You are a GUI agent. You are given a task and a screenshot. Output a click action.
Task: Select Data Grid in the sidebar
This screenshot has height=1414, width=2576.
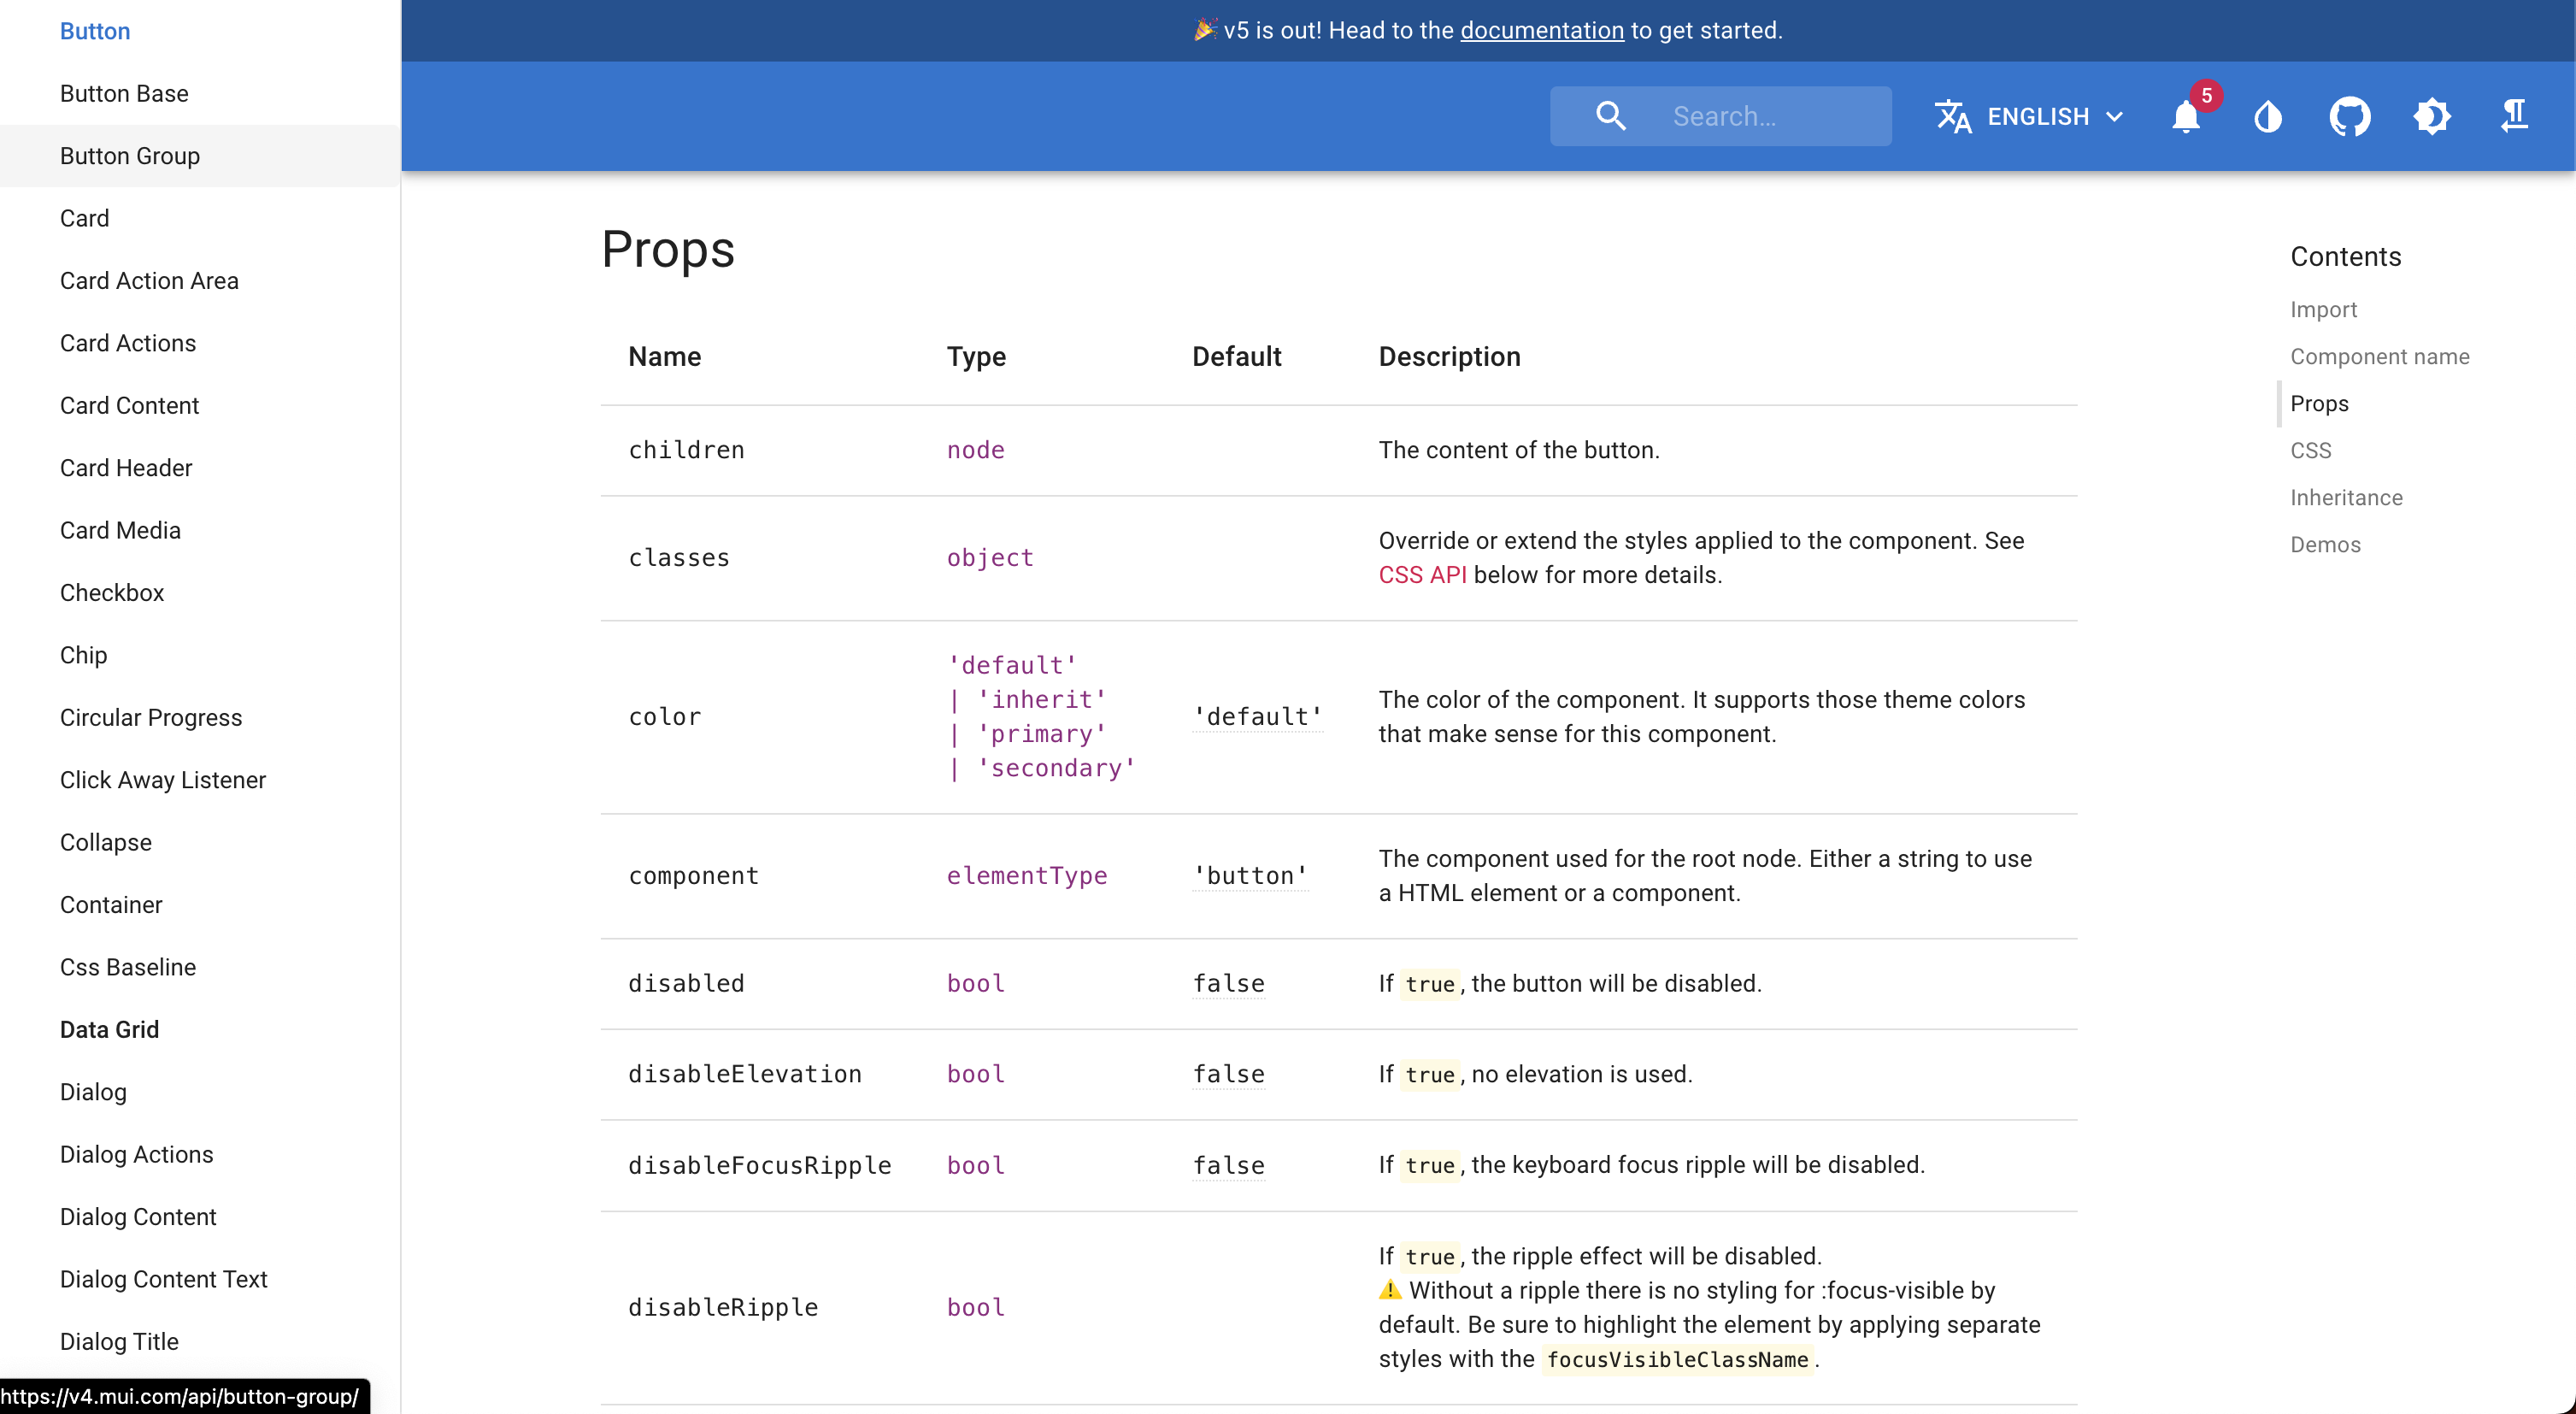pyautogui.click(x=109, y=1029)
